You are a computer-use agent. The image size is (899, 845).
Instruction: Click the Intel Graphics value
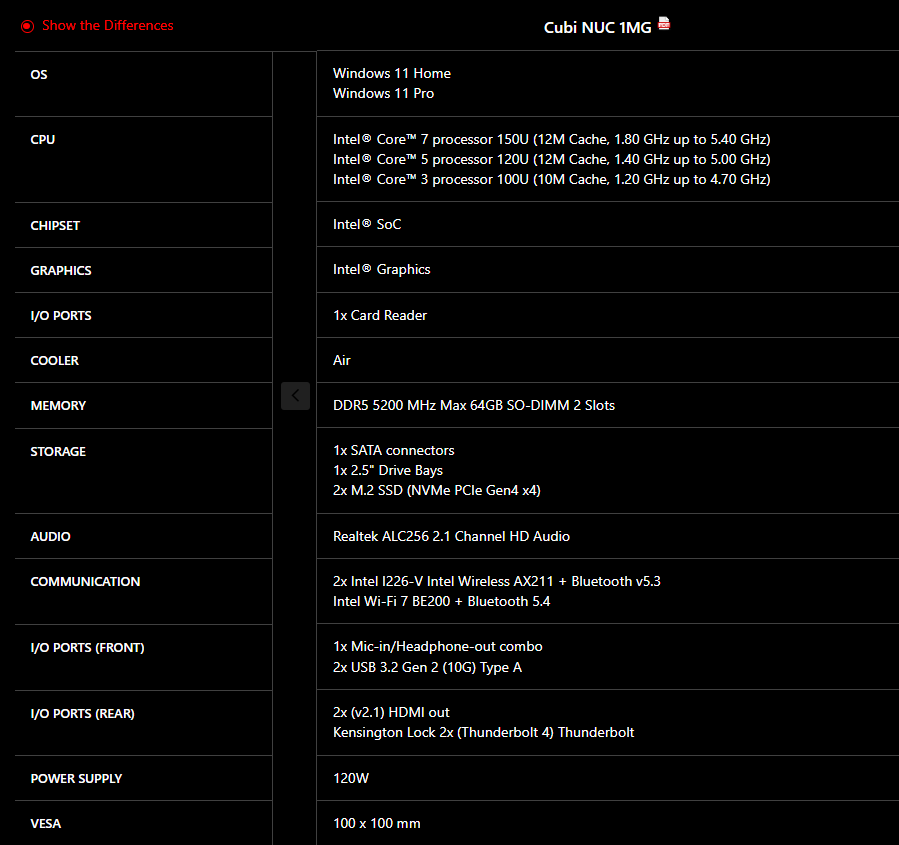click(x=381, y=269)
